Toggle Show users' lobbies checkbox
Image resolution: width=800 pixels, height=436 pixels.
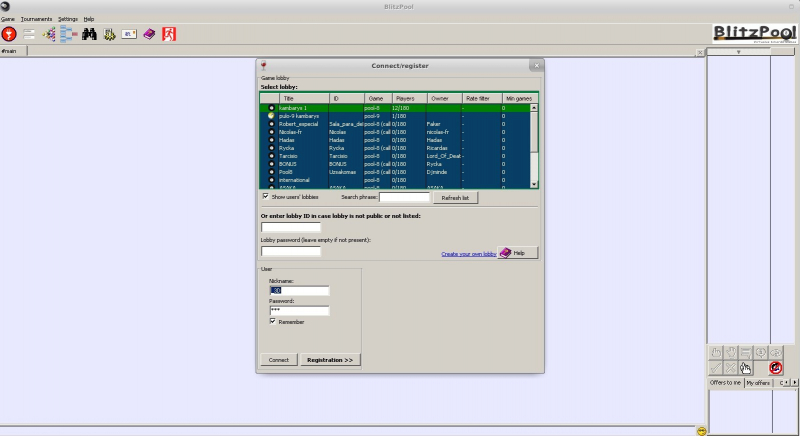pyautogui.click(x=265, y=196)
